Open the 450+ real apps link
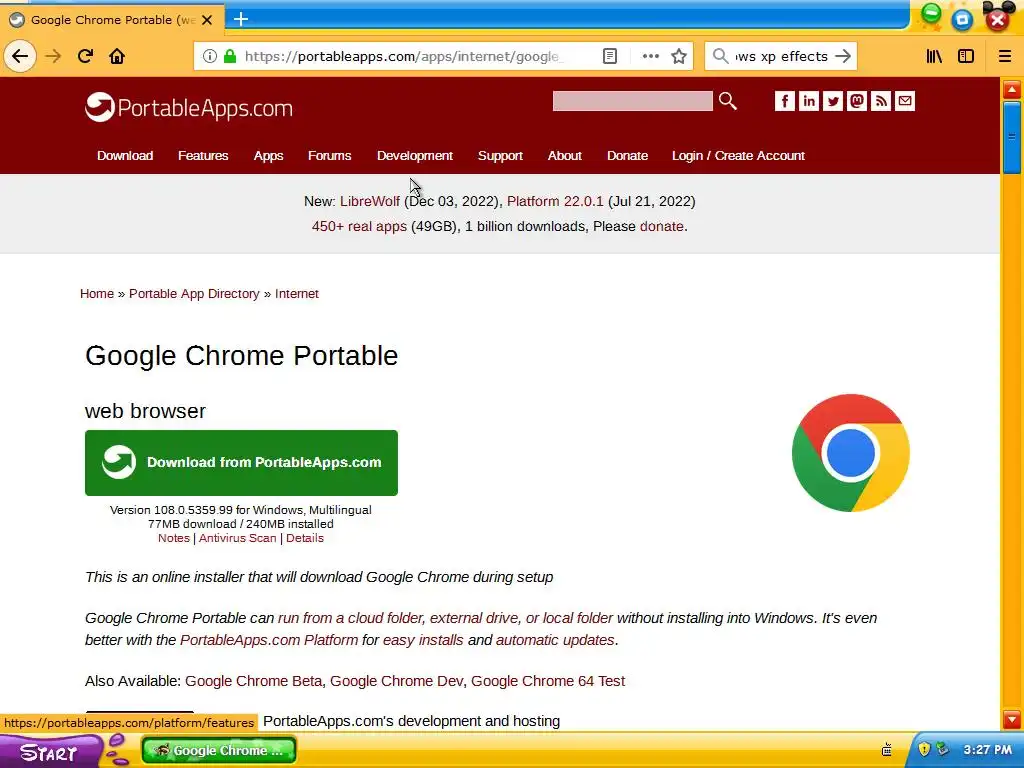 pos(359,226)
